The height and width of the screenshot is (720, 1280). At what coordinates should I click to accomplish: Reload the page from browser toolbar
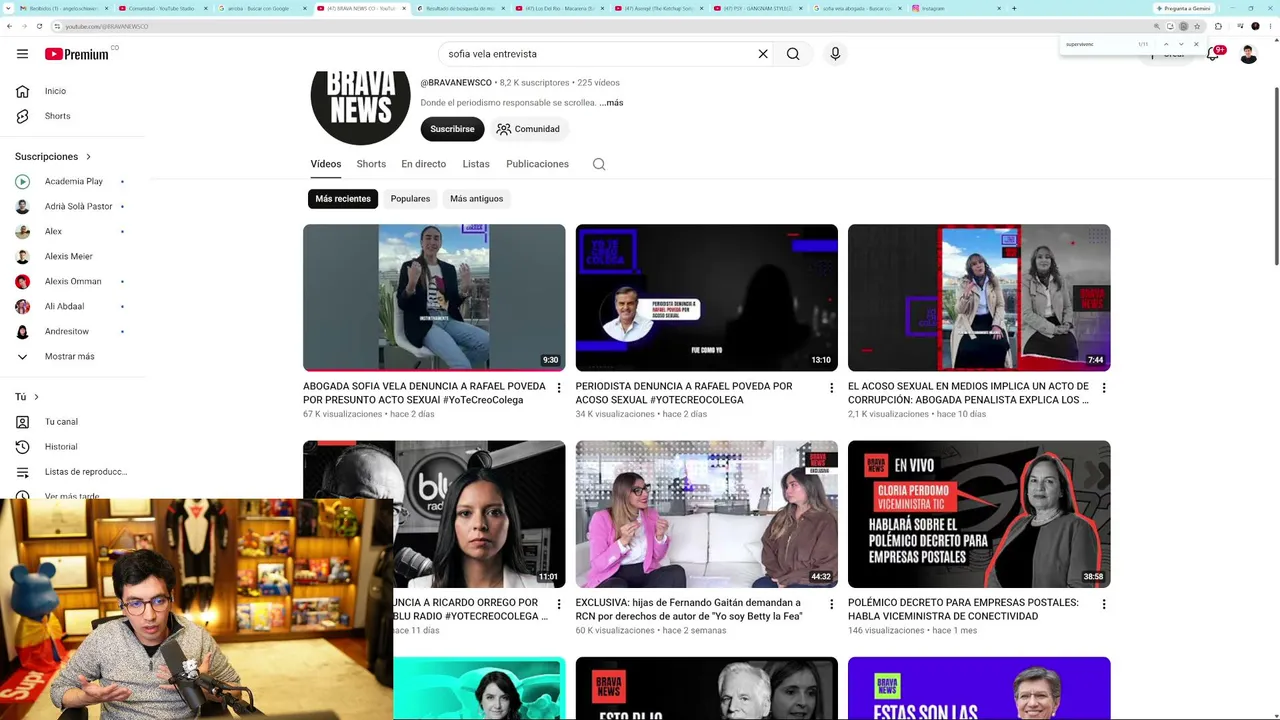pyautogui.click(x=41, y=26)
